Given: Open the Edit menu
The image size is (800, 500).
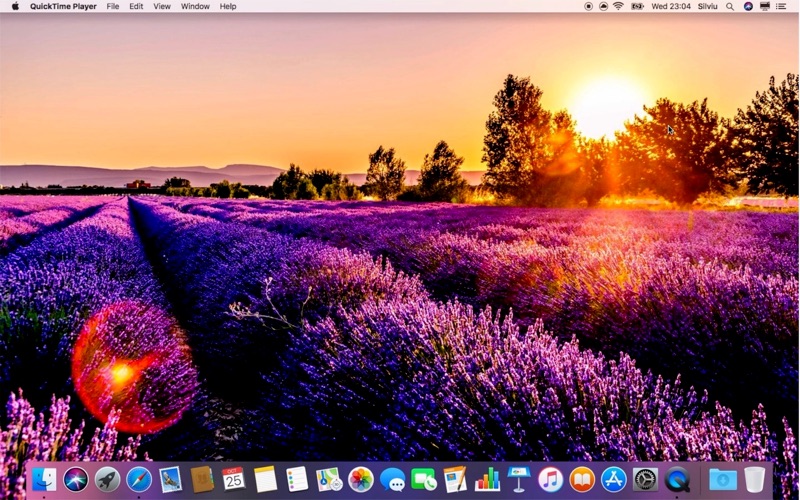Looking at the screenshot, I should pyautogui.click(x=136, y=6).
